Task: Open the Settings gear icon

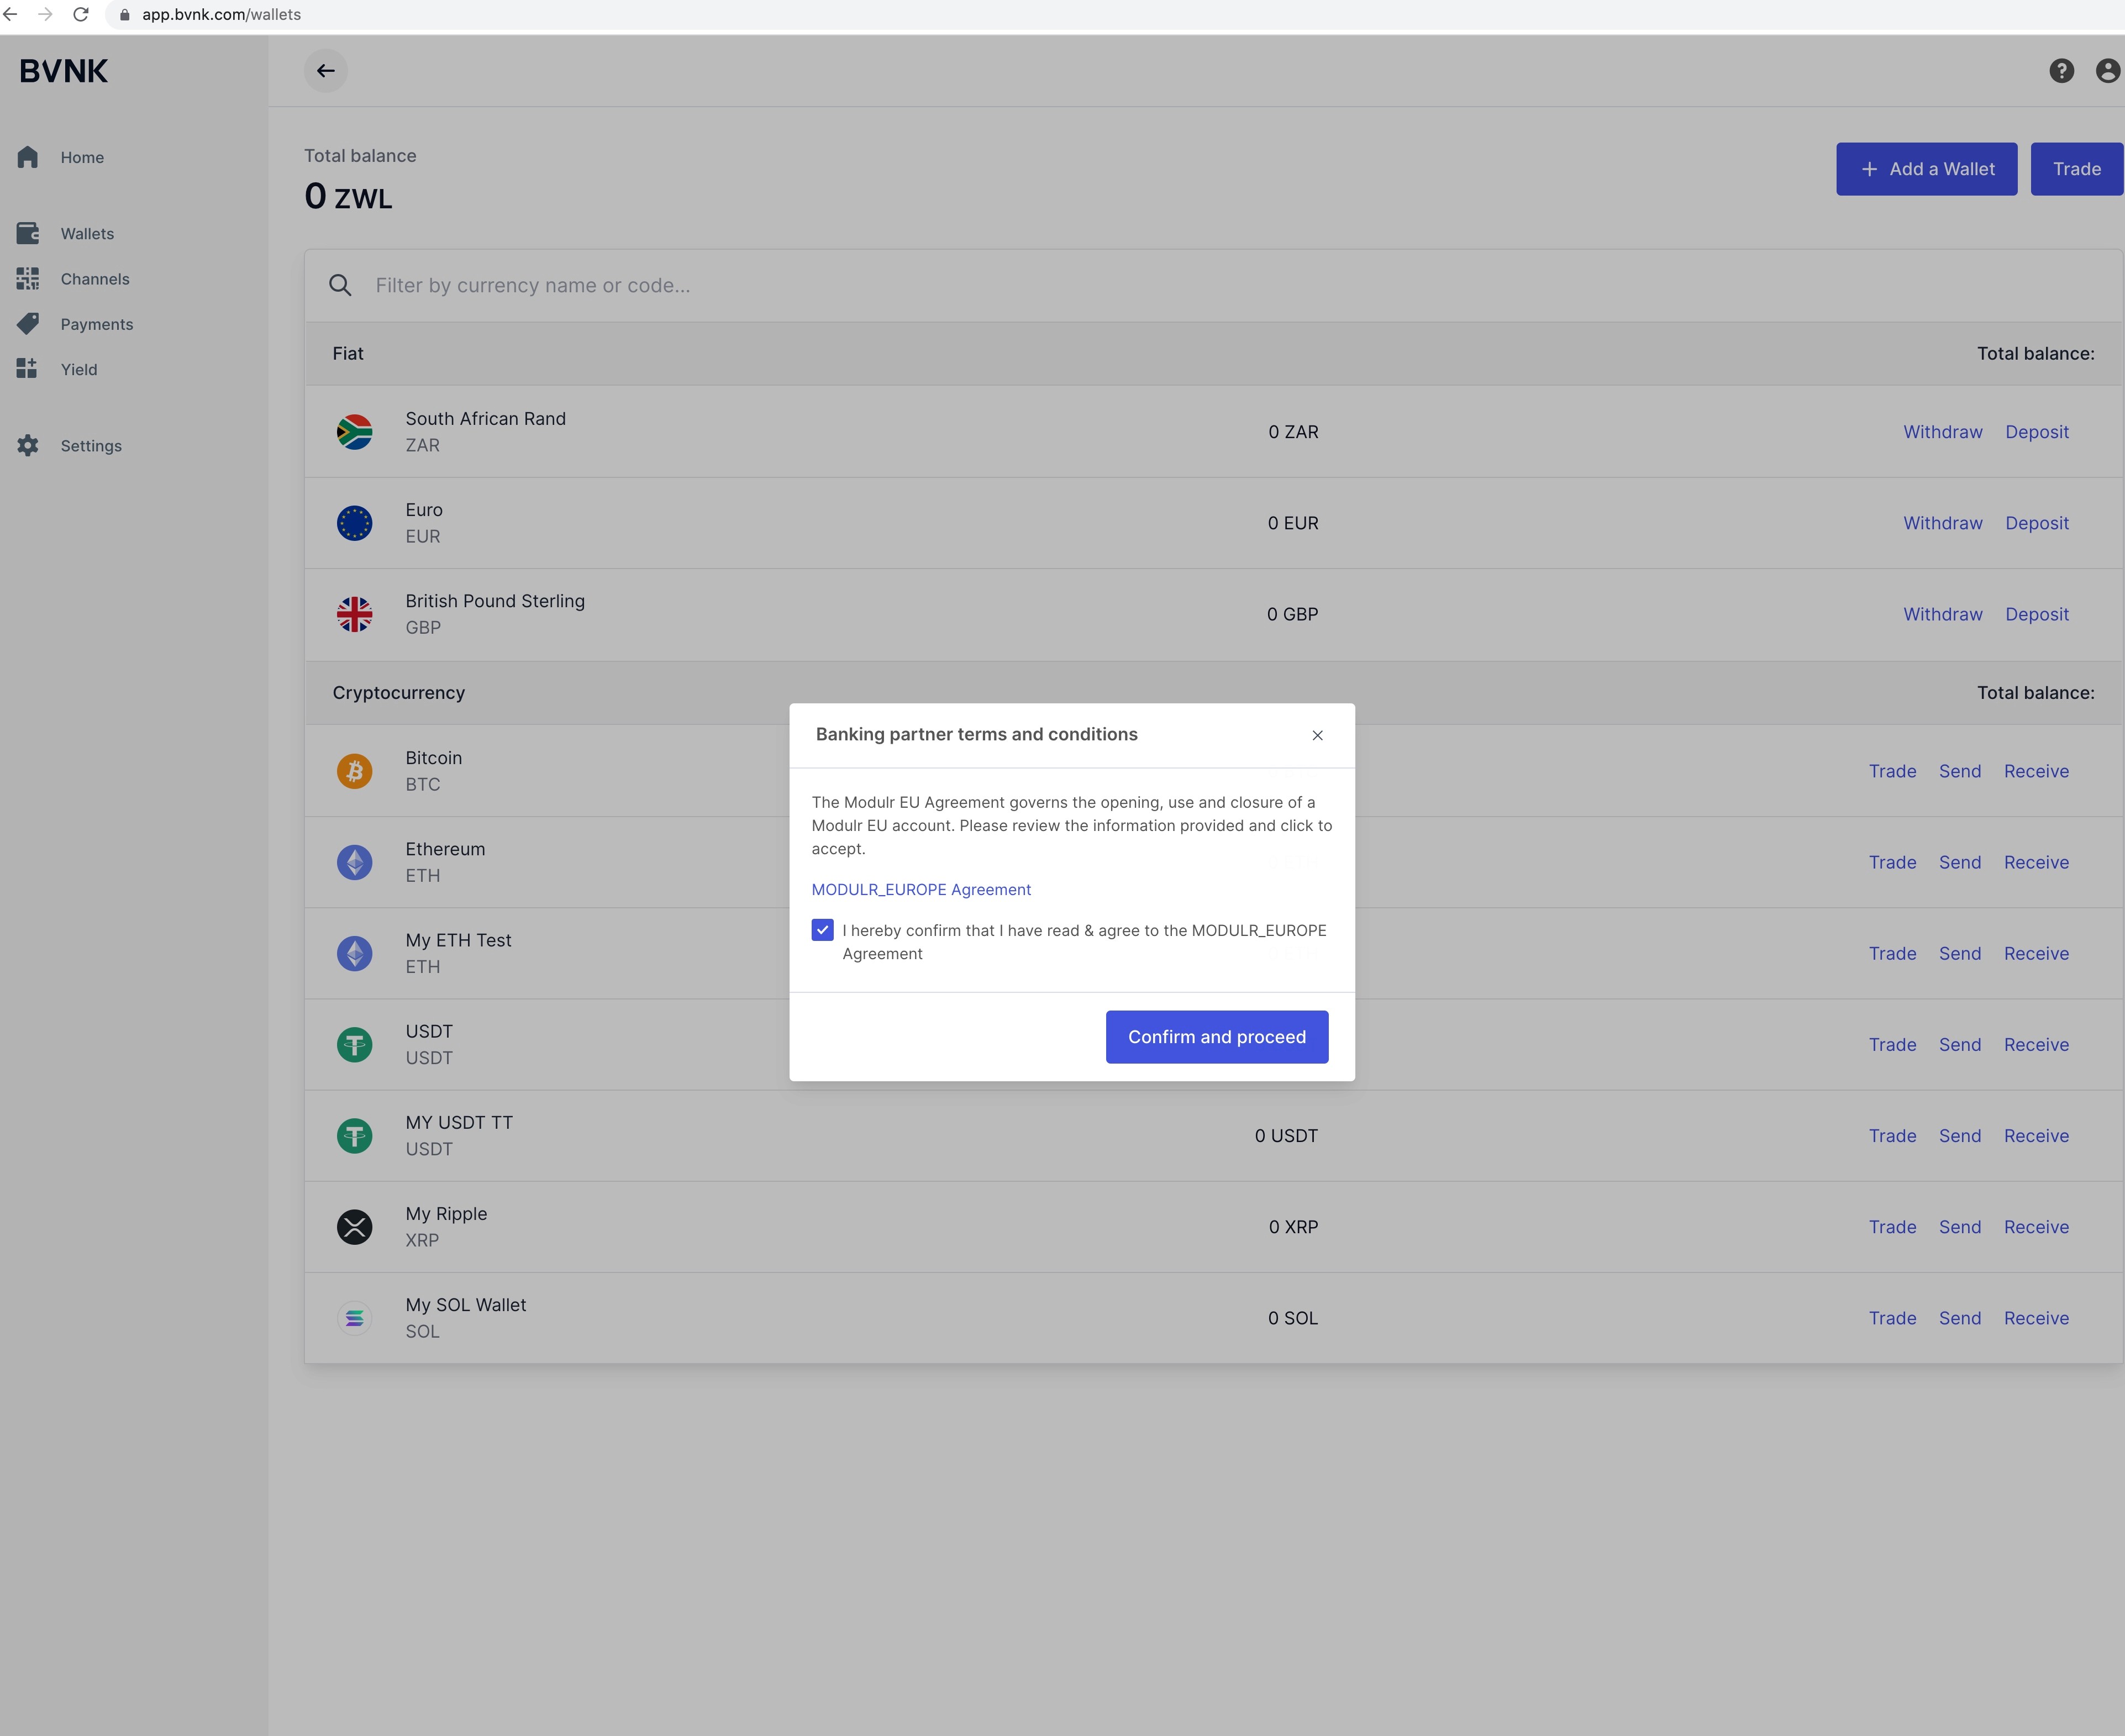Action: [28, 446]
